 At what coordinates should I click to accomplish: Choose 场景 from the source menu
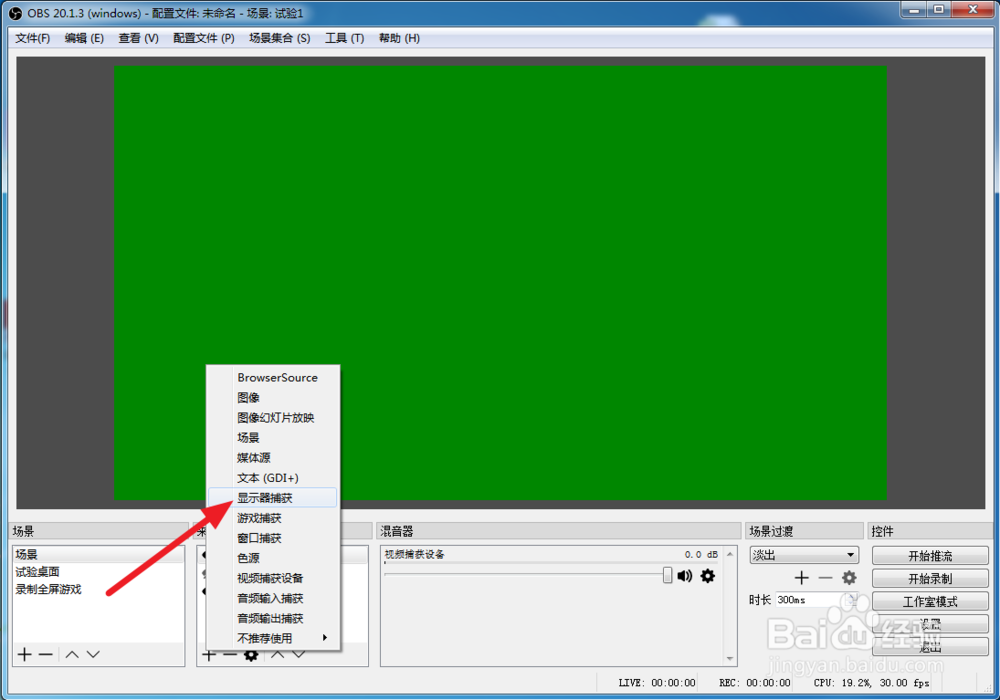273,437
